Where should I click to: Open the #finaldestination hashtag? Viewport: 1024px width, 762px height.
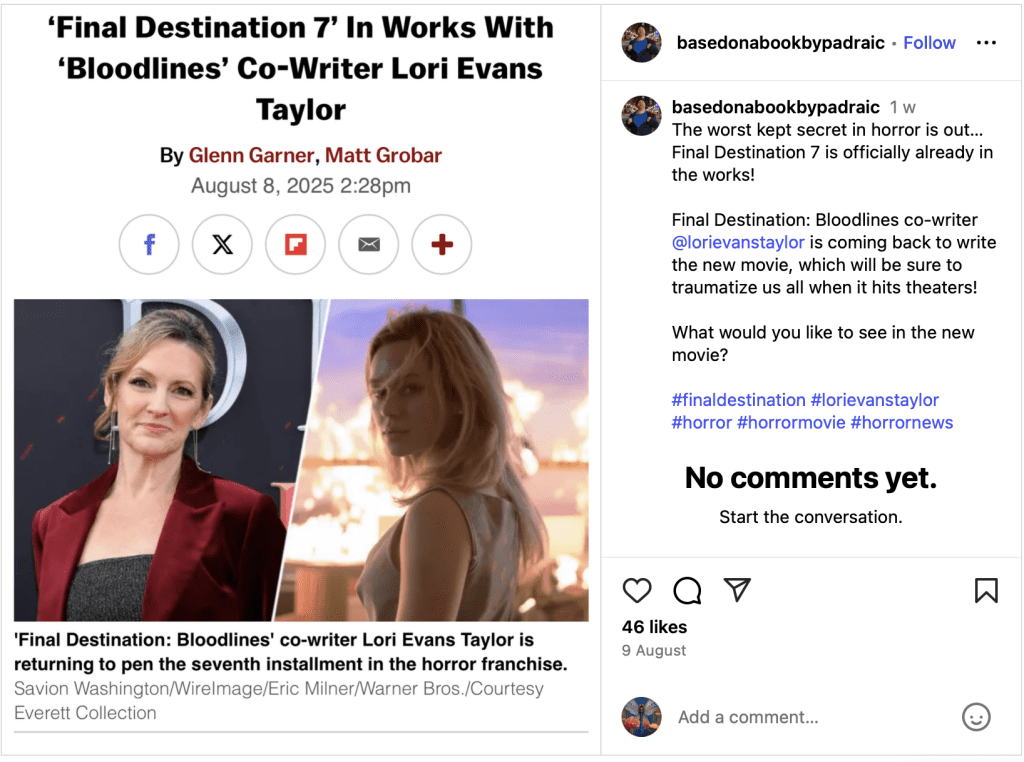(739, 400)
